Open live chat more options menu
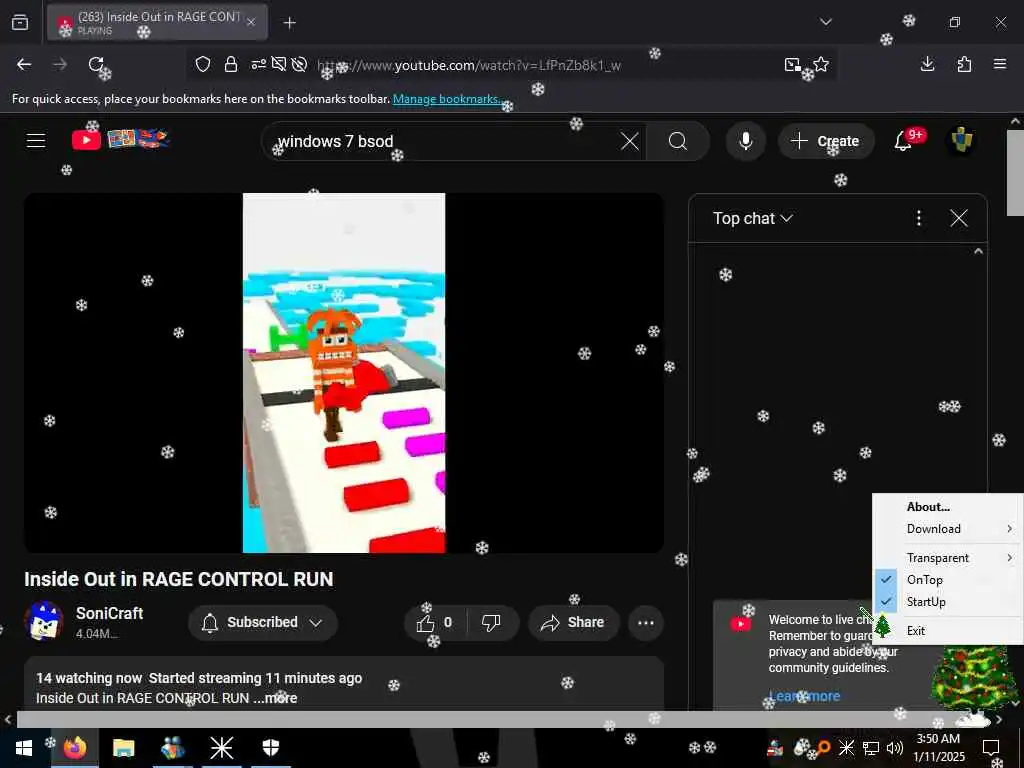This screenshot has height=768, width=1024. point(919,218)
